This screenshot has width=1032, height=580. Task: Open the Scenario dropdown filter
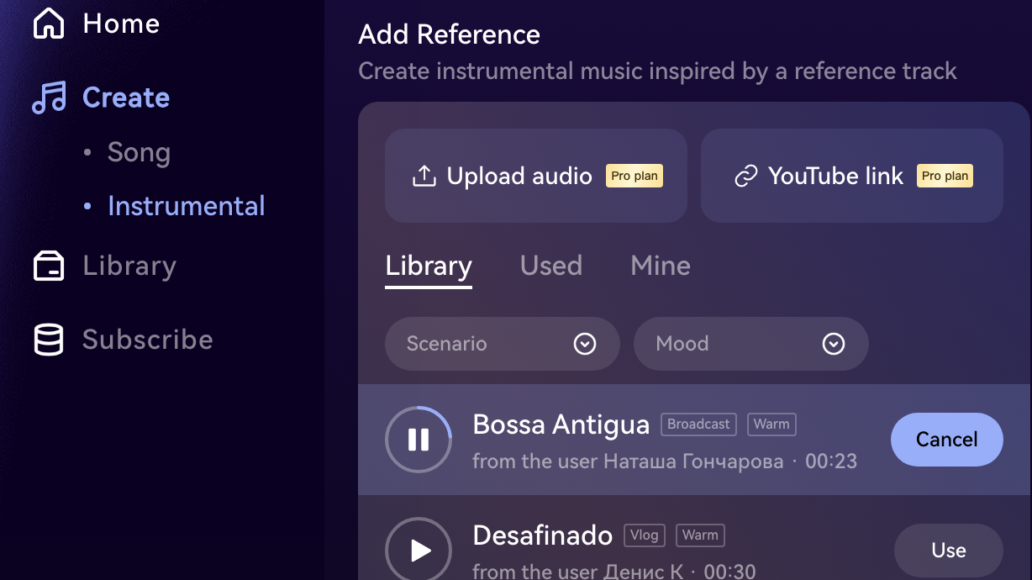502,344
